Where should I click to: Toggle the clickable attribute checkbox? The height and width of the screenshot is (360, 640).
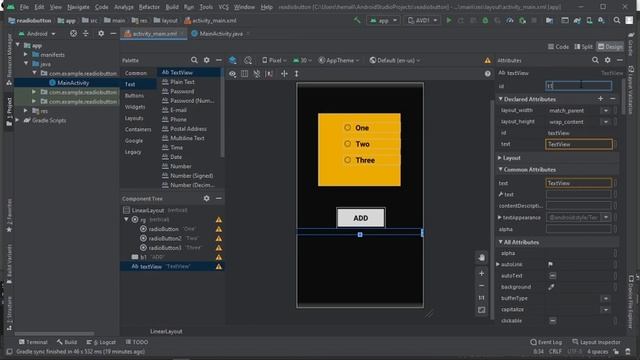[552, 321]
